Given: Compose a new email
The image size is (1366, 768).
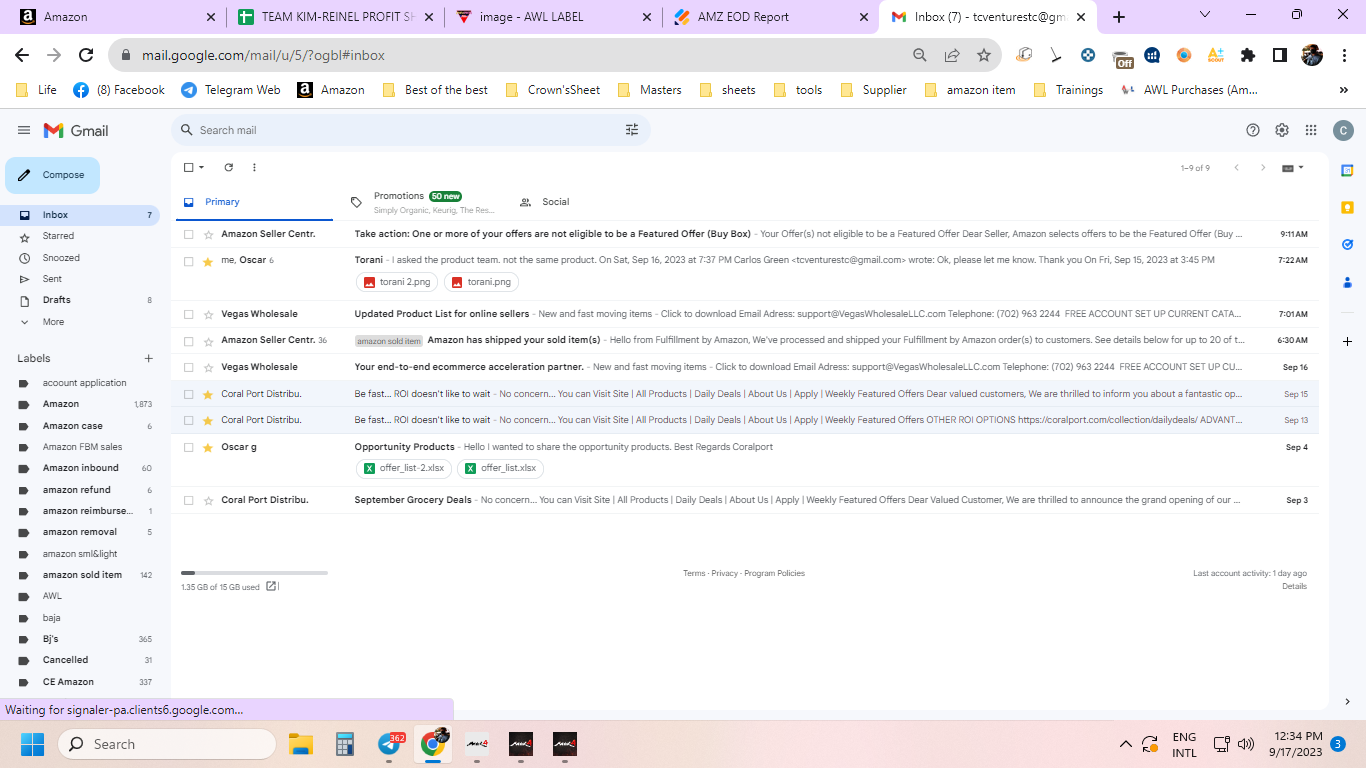Looking at the screenshot, I should pos(53,175).
